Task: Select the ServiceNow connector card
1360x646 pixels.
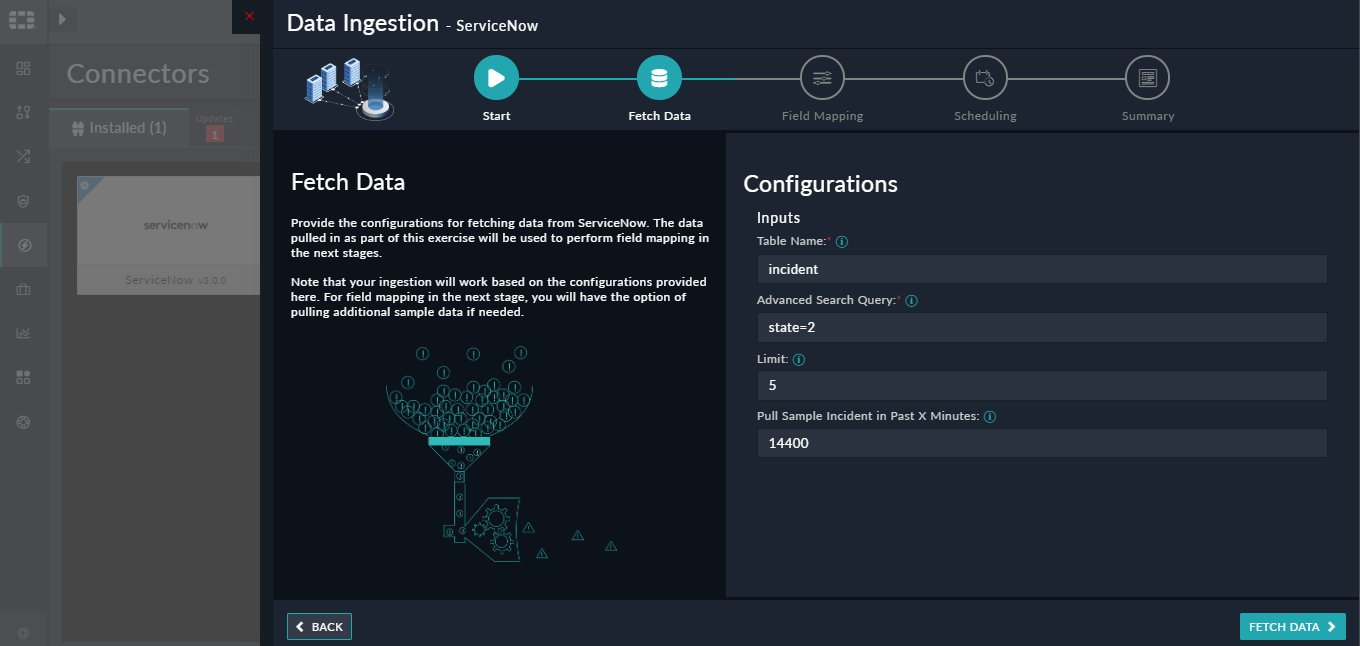Action: (x=168, y=236)
